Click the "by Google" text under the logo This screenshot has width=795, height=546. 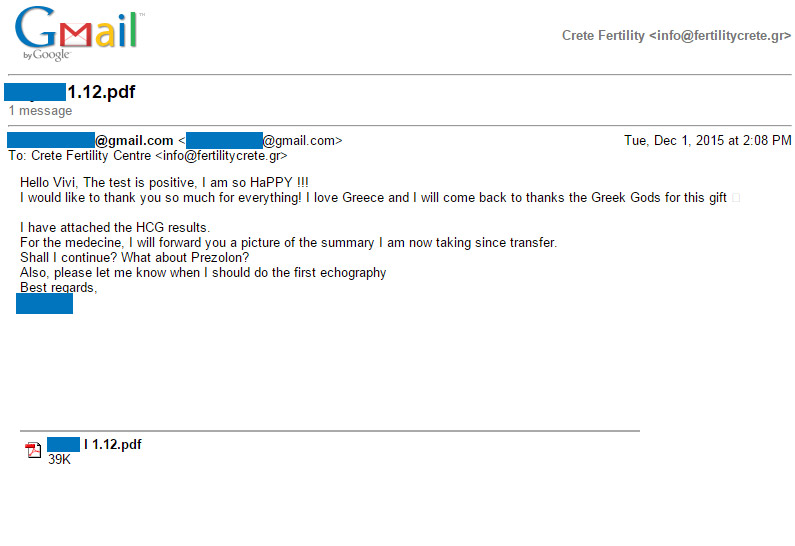47,55
